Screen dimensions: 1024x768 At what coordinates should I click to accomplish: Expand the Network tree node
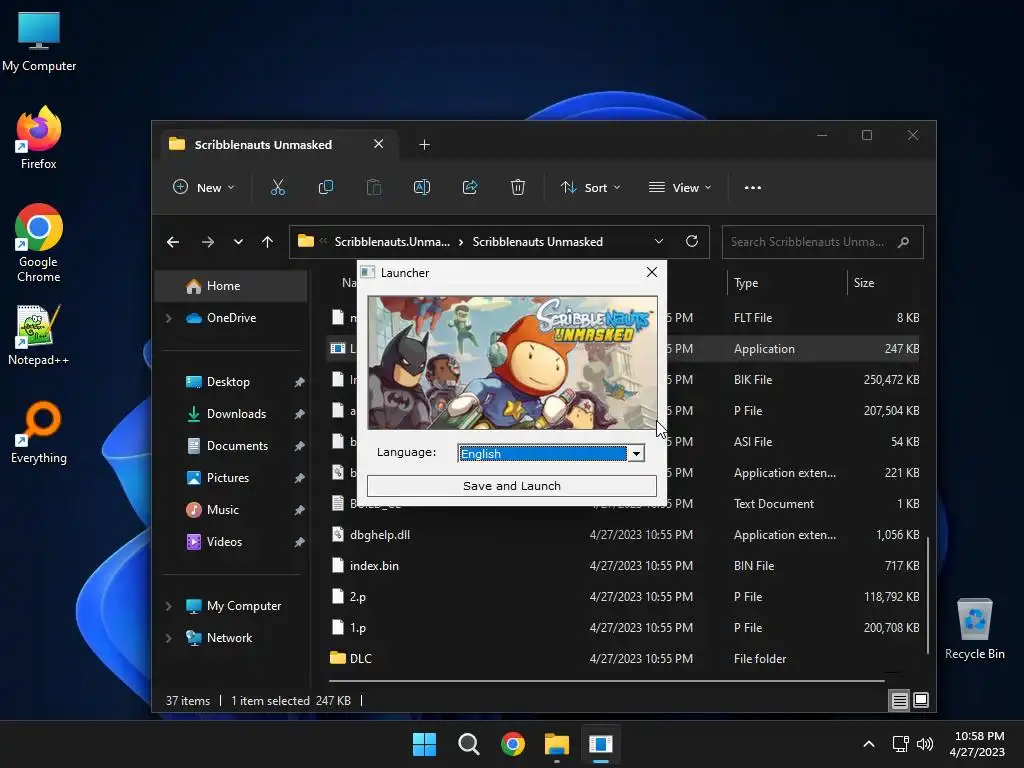click(168, 638)
